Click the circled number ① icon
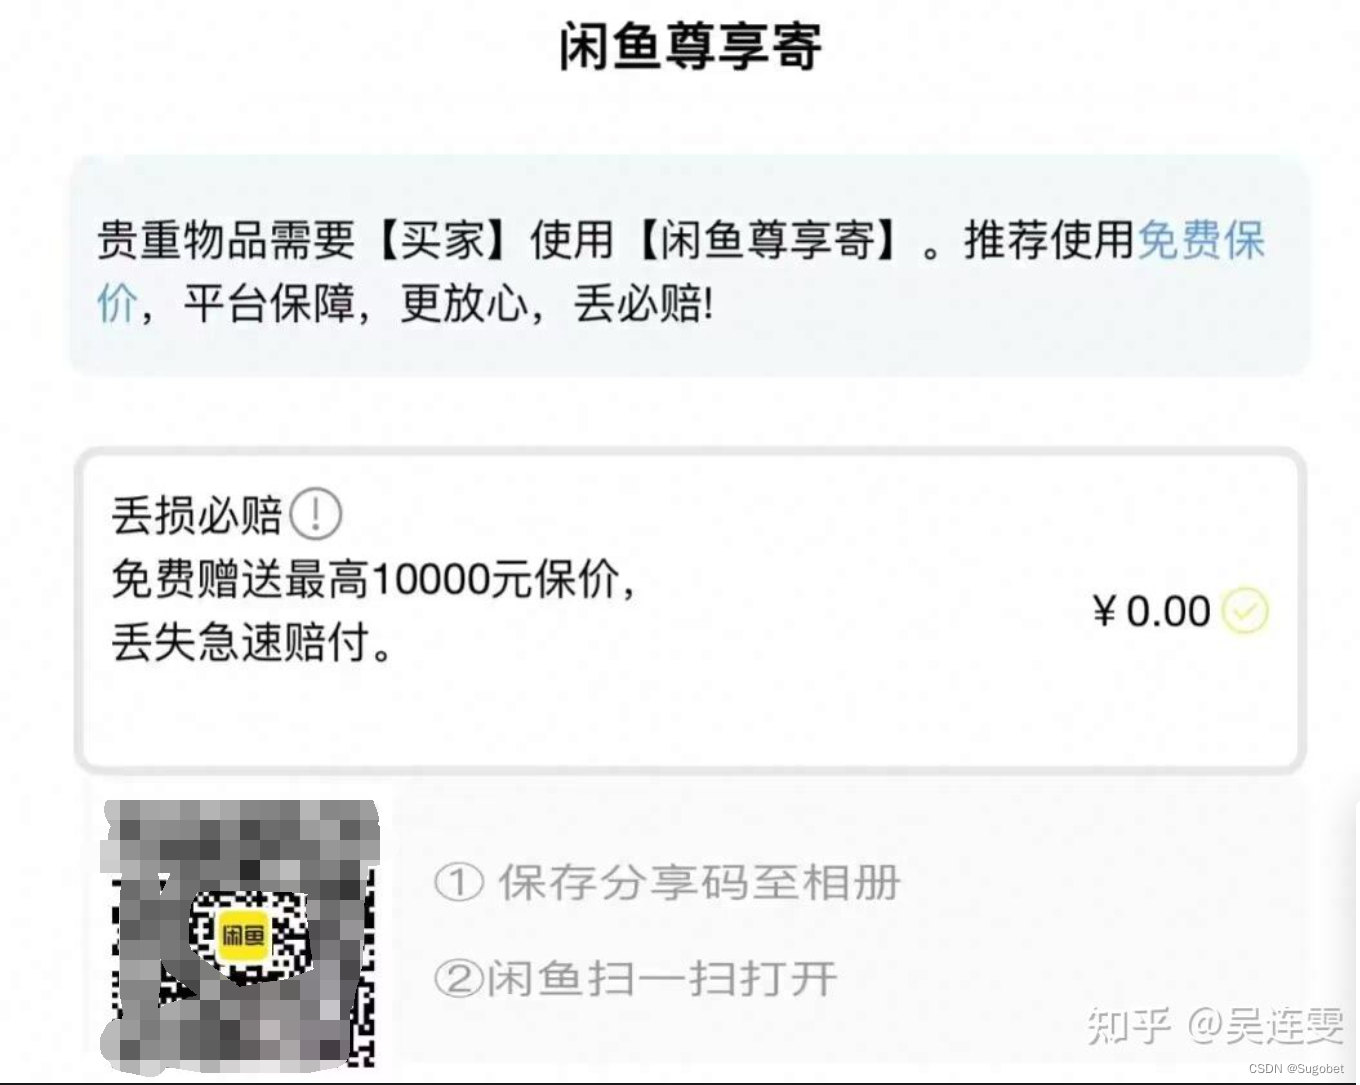The image size is (1360, 1085). coord(459,882)
